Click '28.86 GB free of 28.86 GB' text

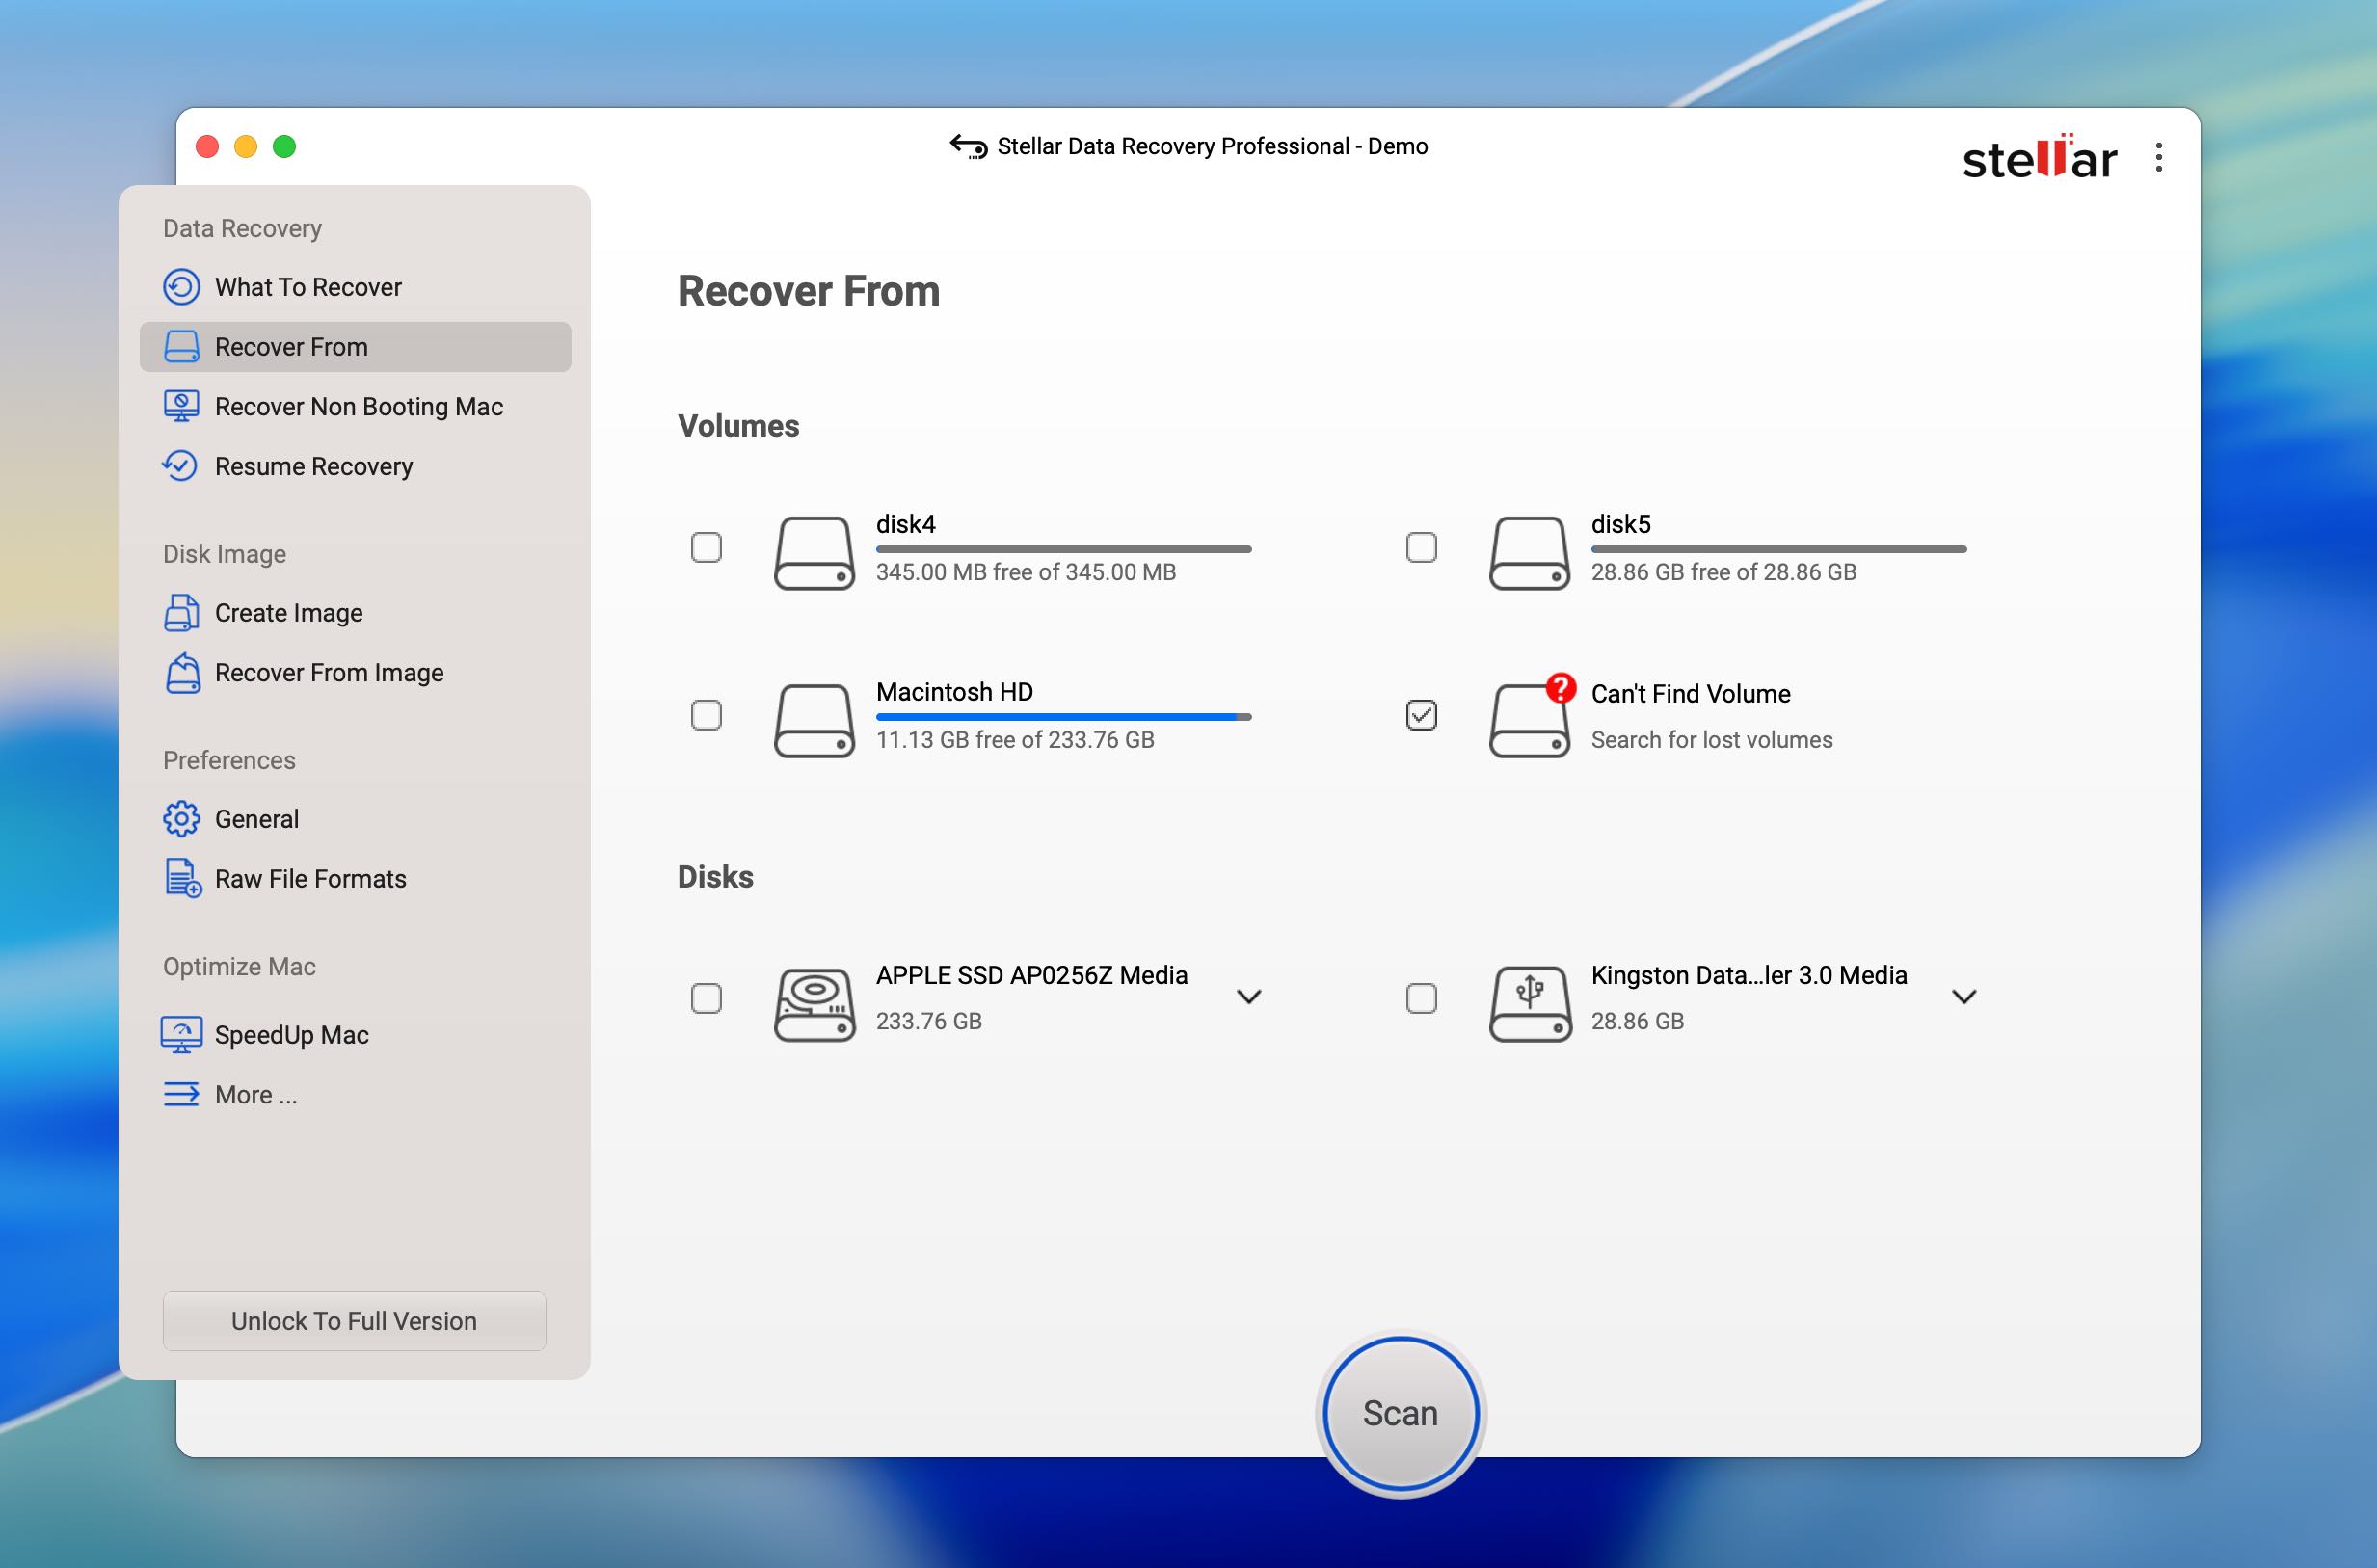tap(1723, 572)
